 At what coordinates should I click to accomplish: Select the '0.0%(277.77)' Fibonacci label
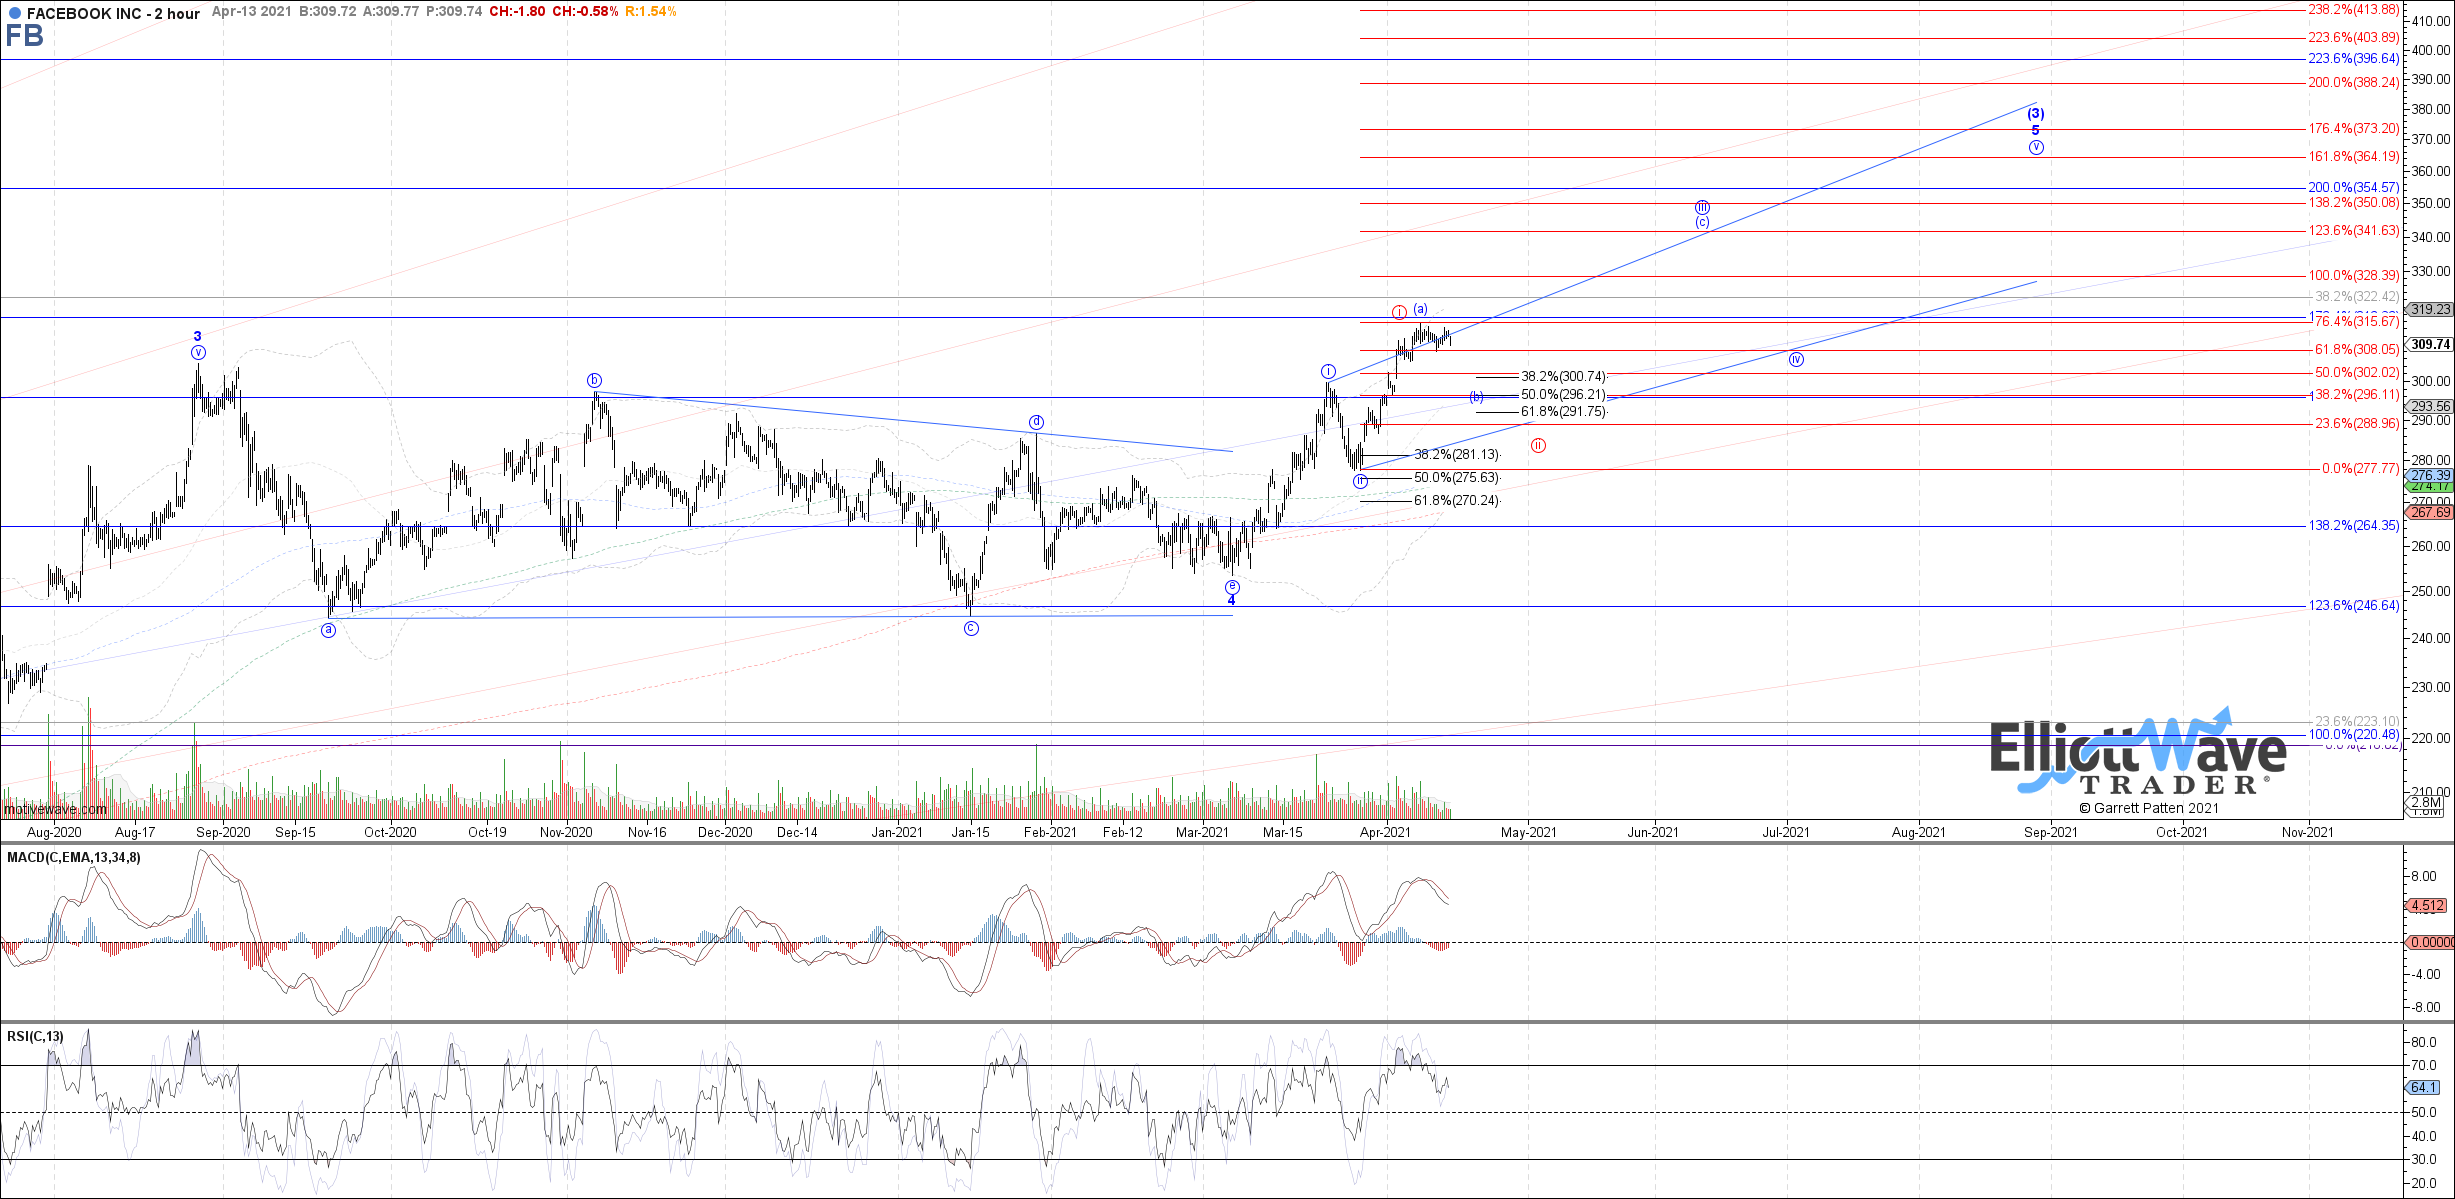(2360, 469)
